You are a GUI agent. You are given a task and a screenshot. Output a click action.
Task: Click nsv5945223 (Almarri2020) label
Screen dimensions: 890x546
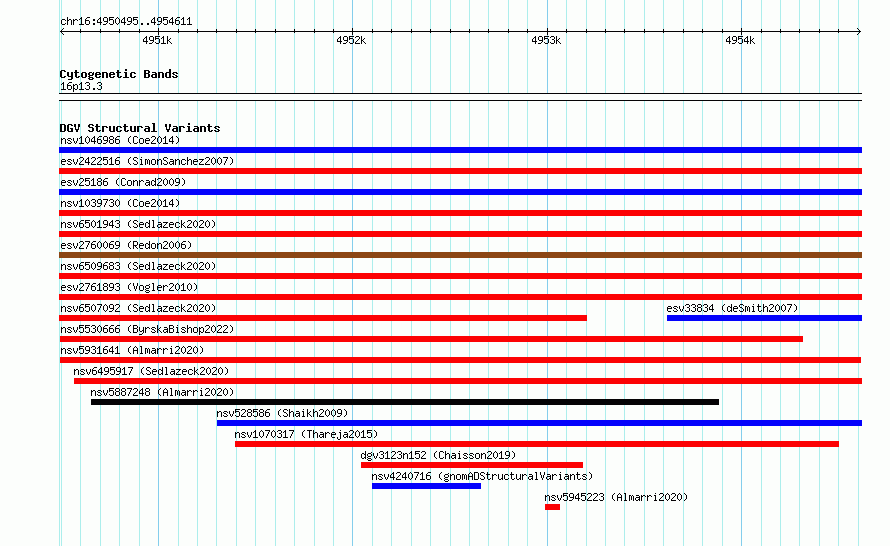616,497
